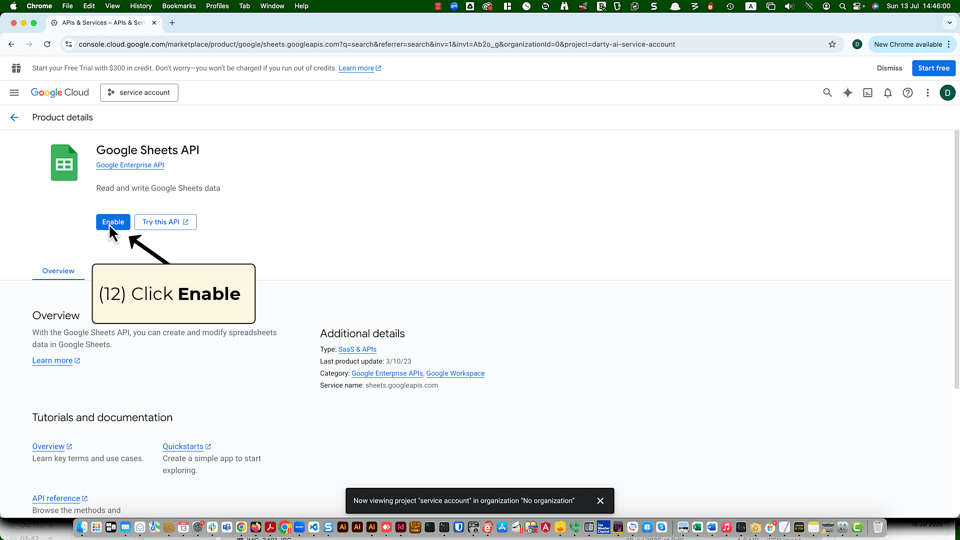
Task: Open the notifications bell
Action: tap(888, 92)
